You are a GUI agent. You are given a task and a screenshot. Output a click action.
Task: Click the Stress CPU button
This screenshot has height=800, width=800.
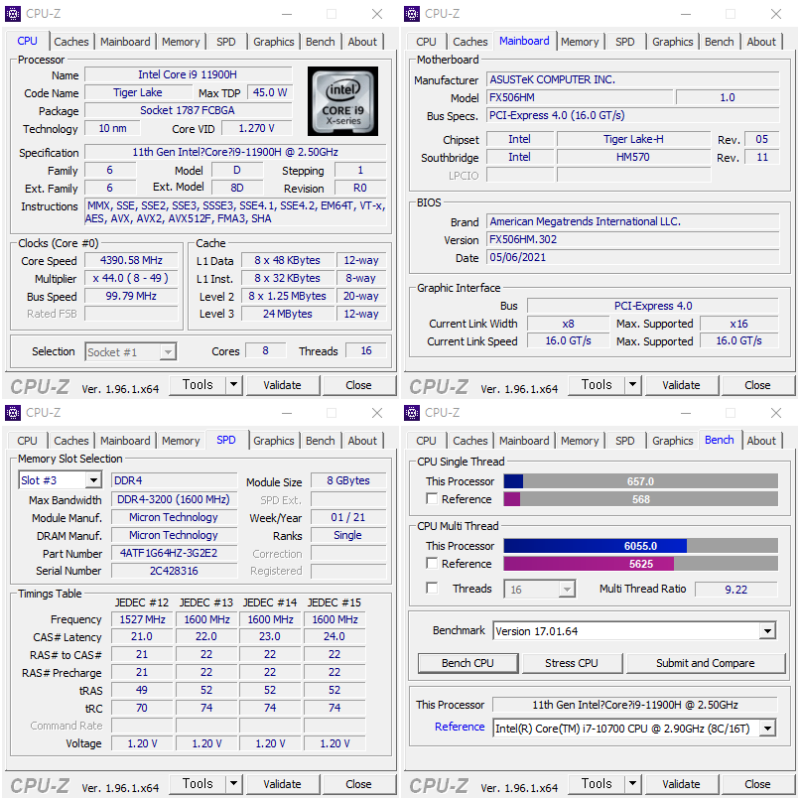[571, 663]
